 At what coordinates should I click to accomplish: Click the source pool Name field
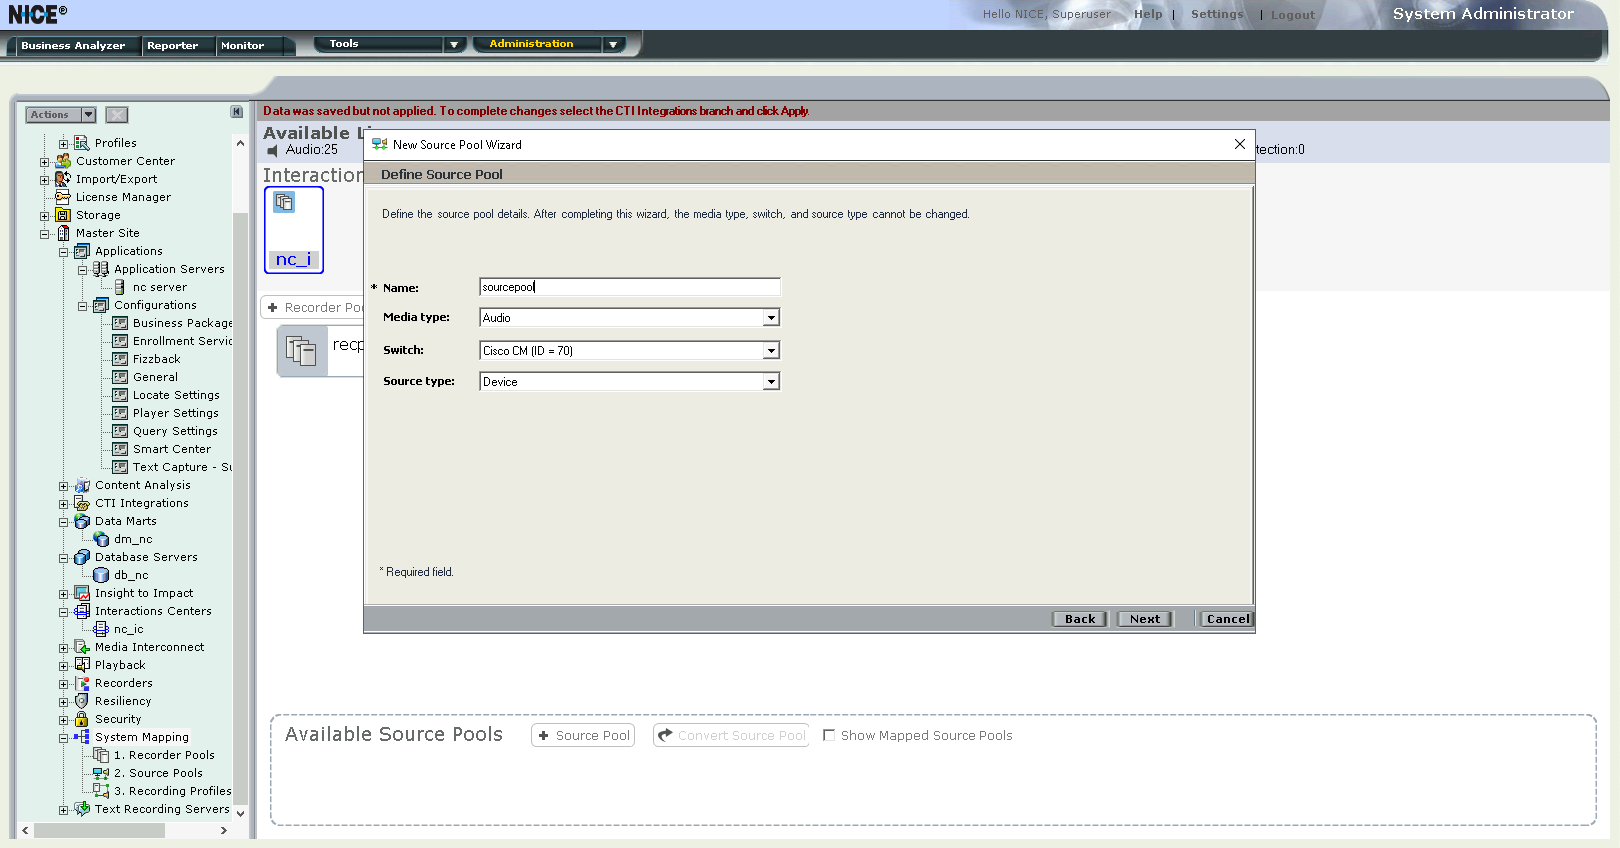(x=629, y=287)
